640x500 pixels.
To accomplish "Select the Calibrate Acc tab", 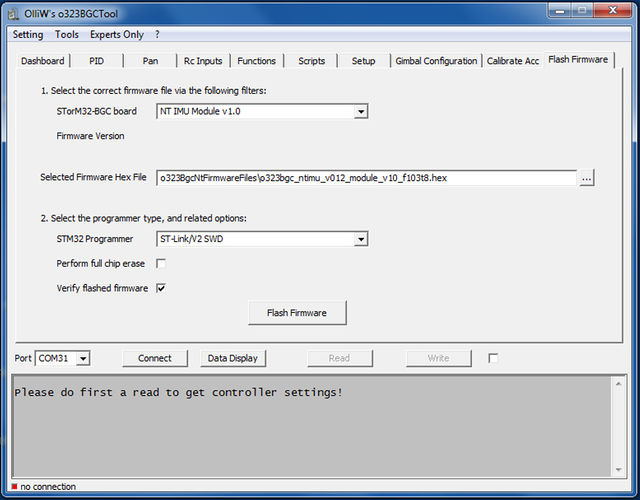I will point(513,61).
